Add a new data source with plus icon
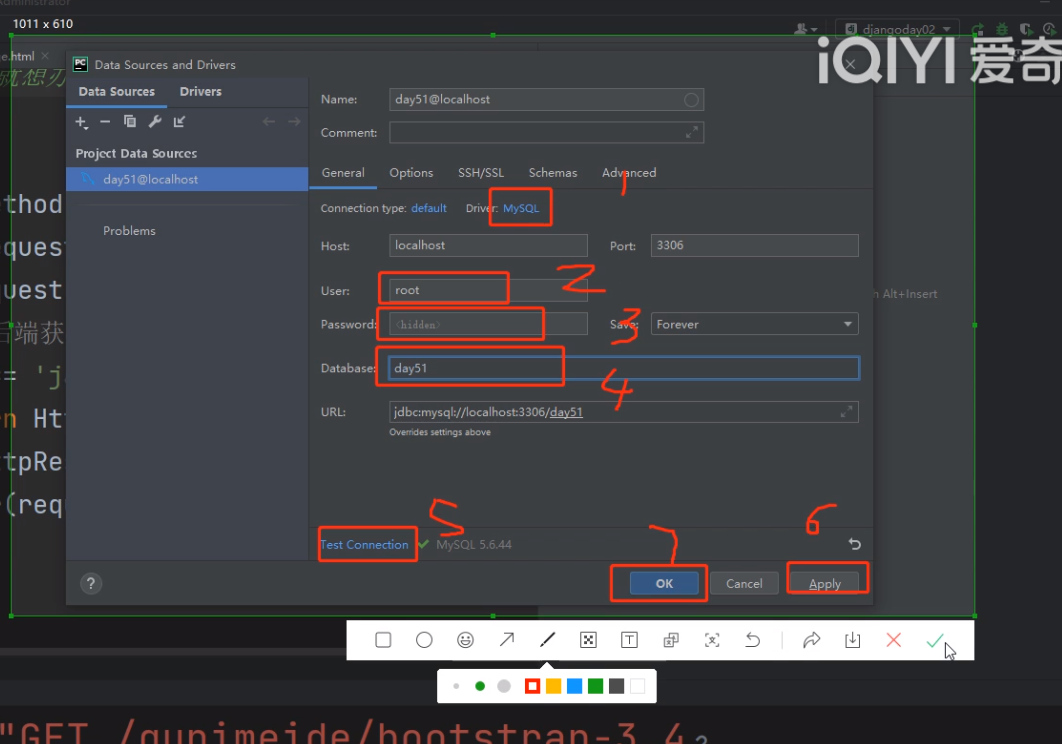 81,122
